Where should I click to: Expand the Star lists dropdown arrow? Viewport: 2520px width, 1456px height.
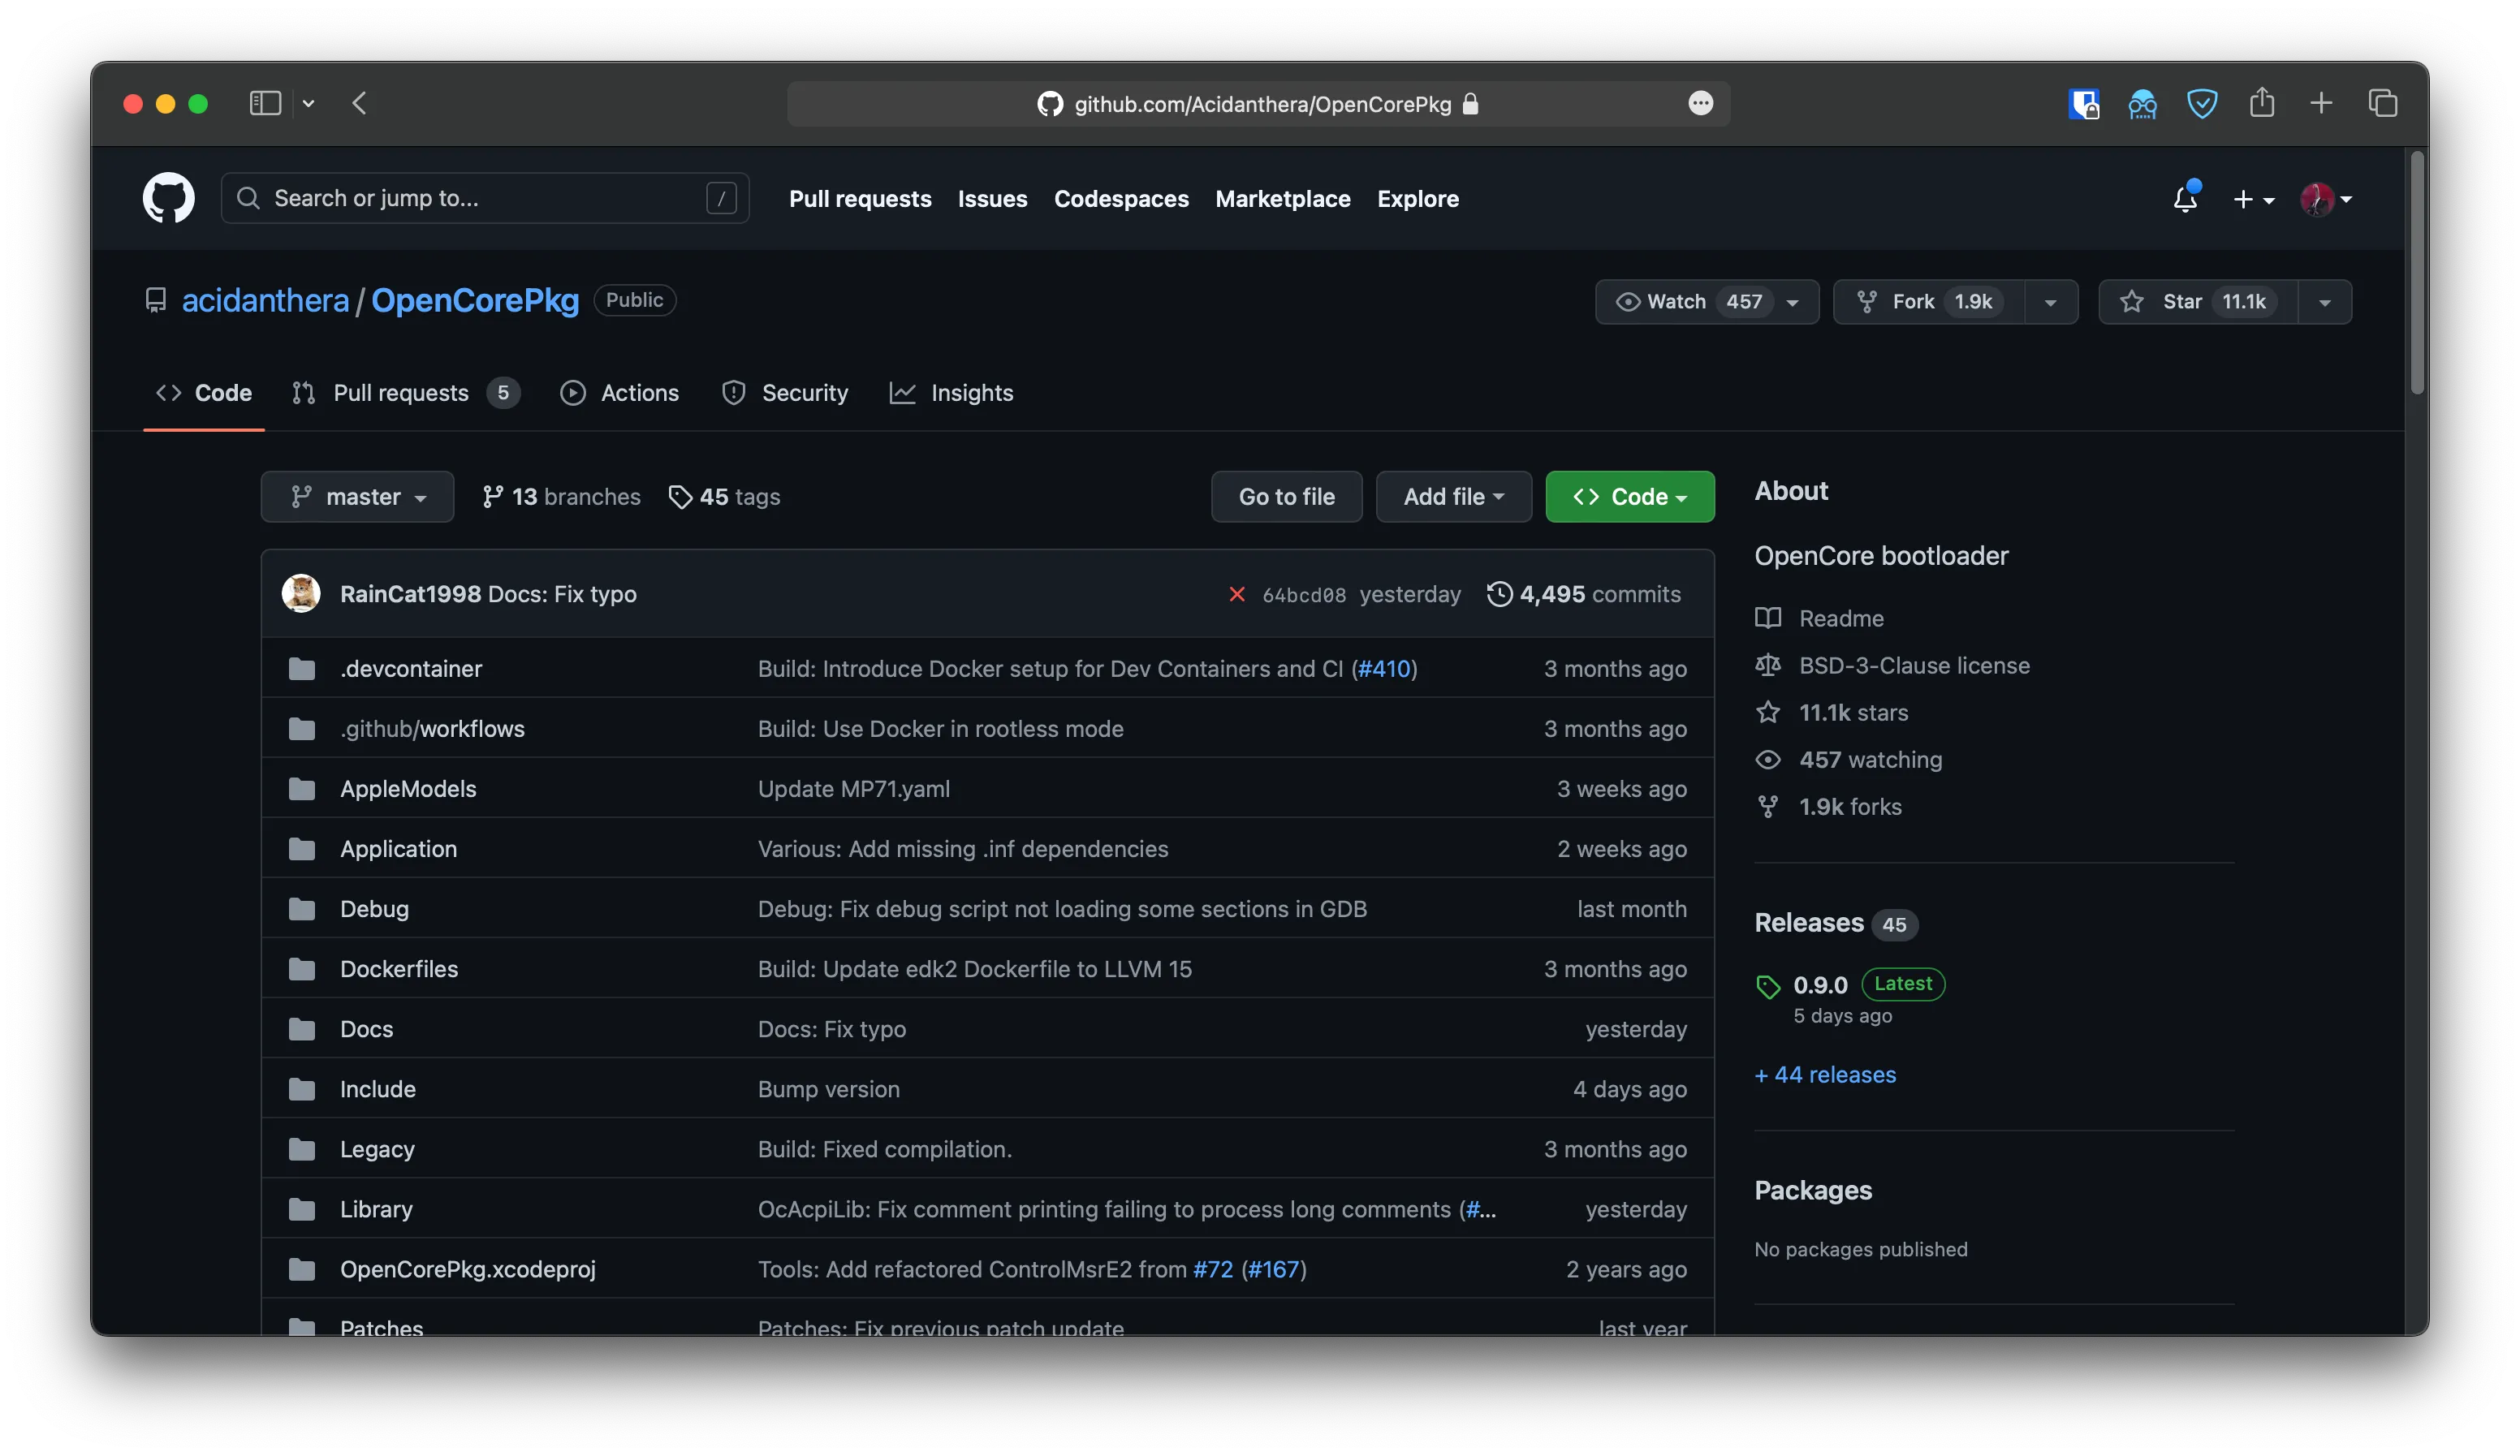tap(2325, 302)
